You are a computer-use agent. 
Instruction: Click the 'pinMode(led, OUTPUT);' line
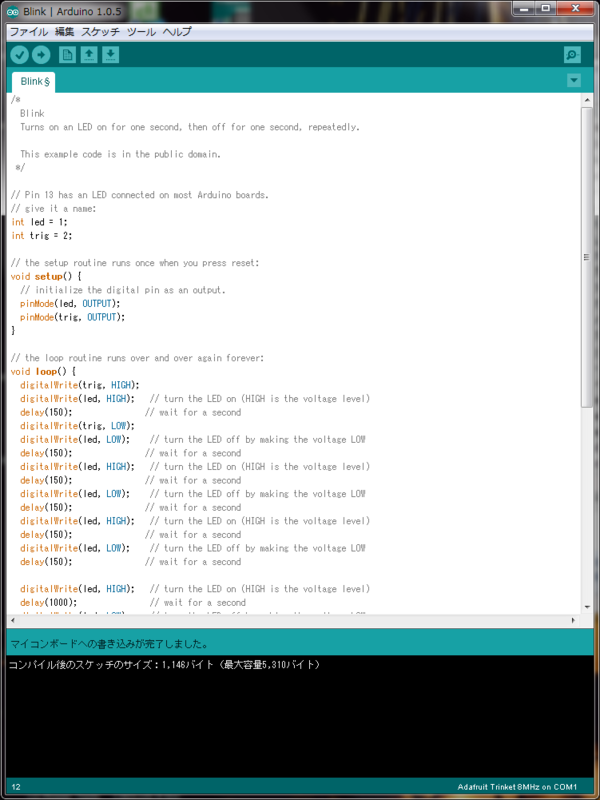click(x=70, y=304)
